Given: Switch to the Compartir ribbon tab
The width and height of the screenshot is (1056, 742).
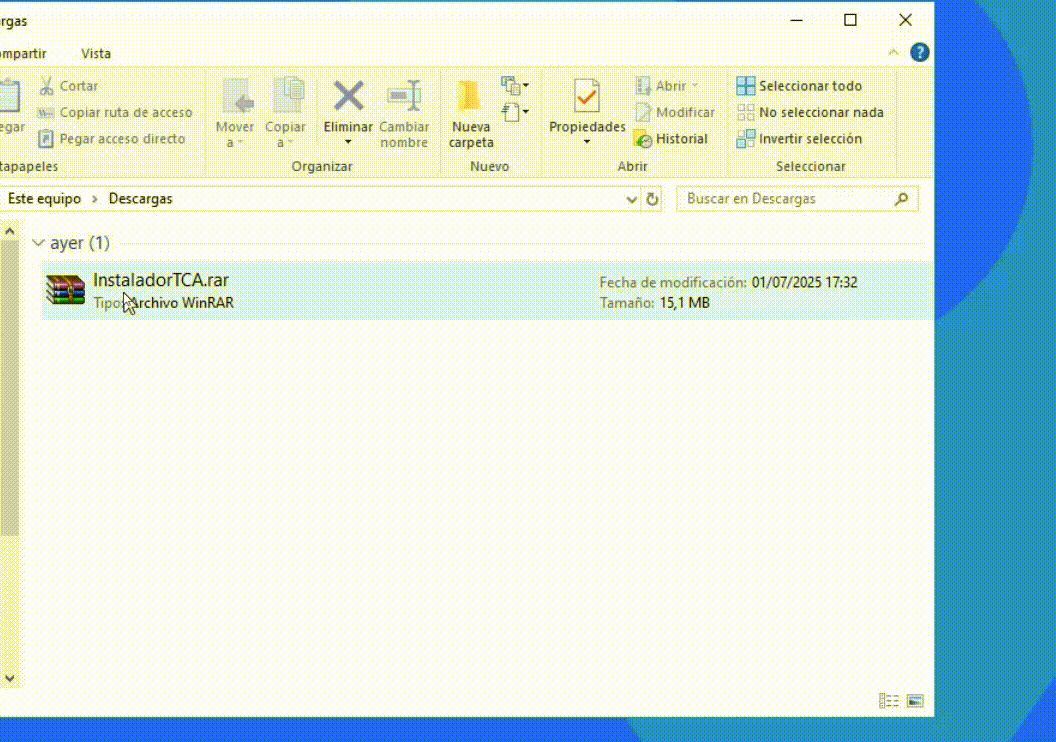Looking at the screenshot, I should 23,53.
